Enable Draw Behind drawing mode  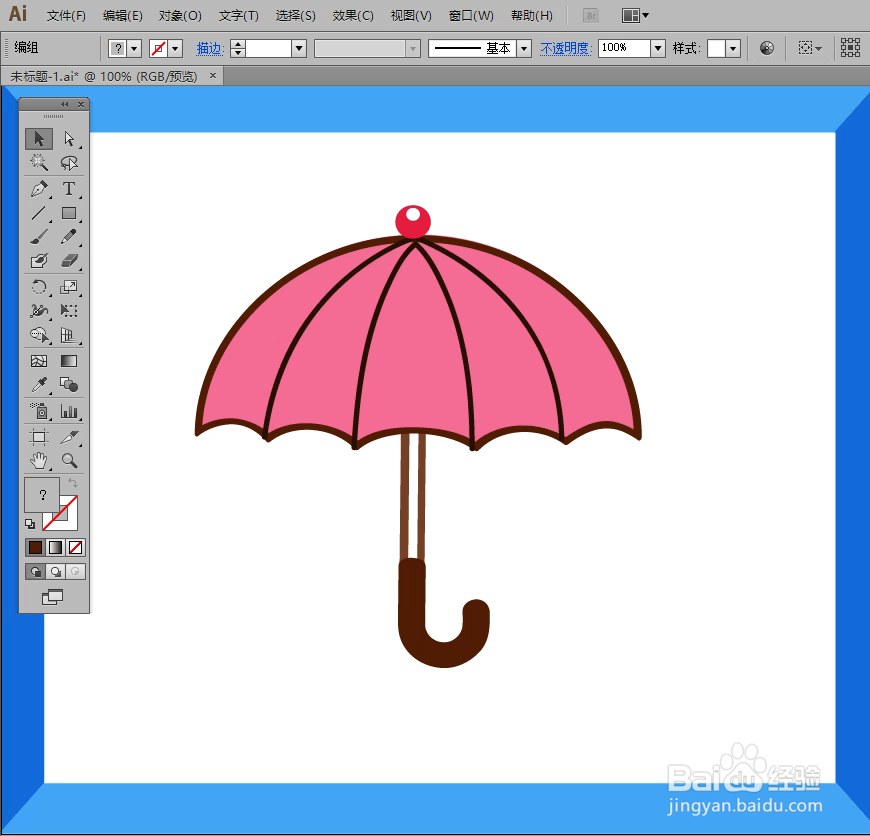tap(57, 571)
